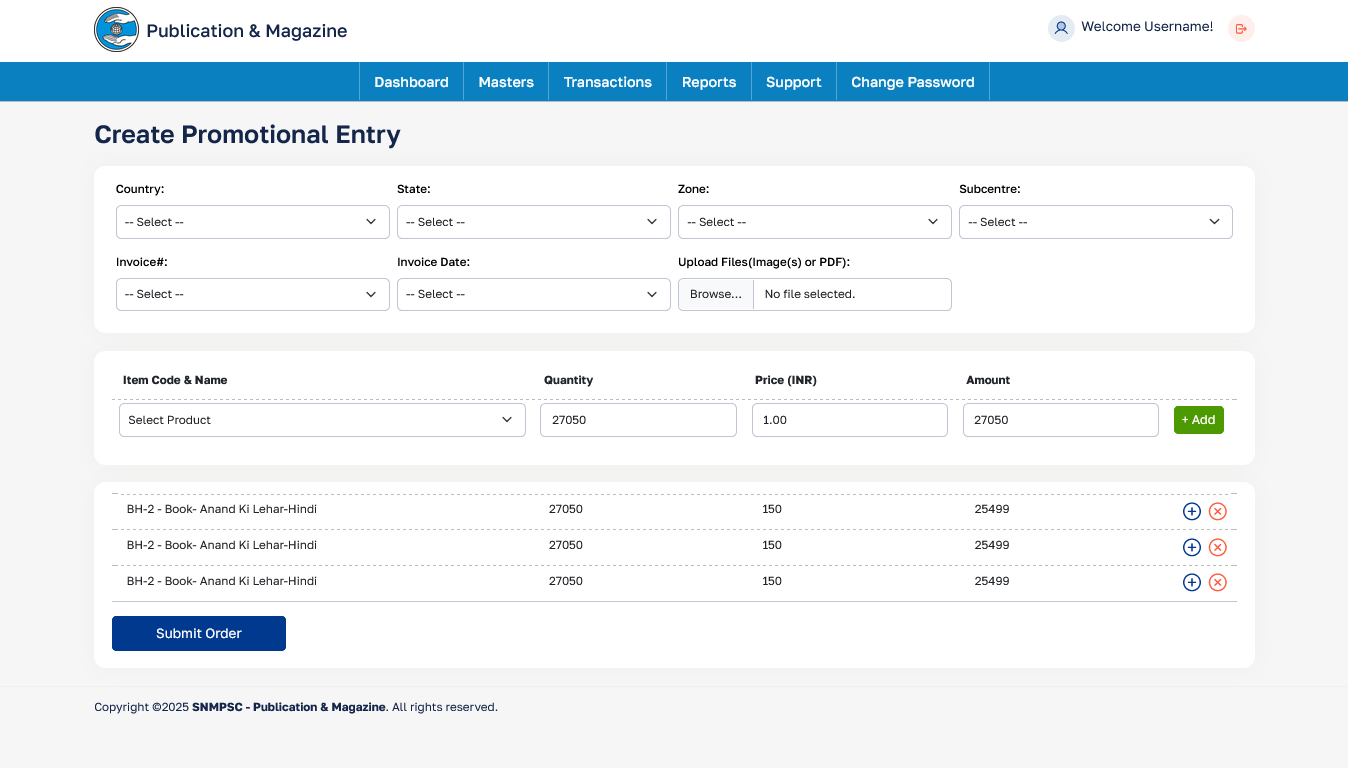
Task: Click the Quantity input field
Action: coord(638,420)
